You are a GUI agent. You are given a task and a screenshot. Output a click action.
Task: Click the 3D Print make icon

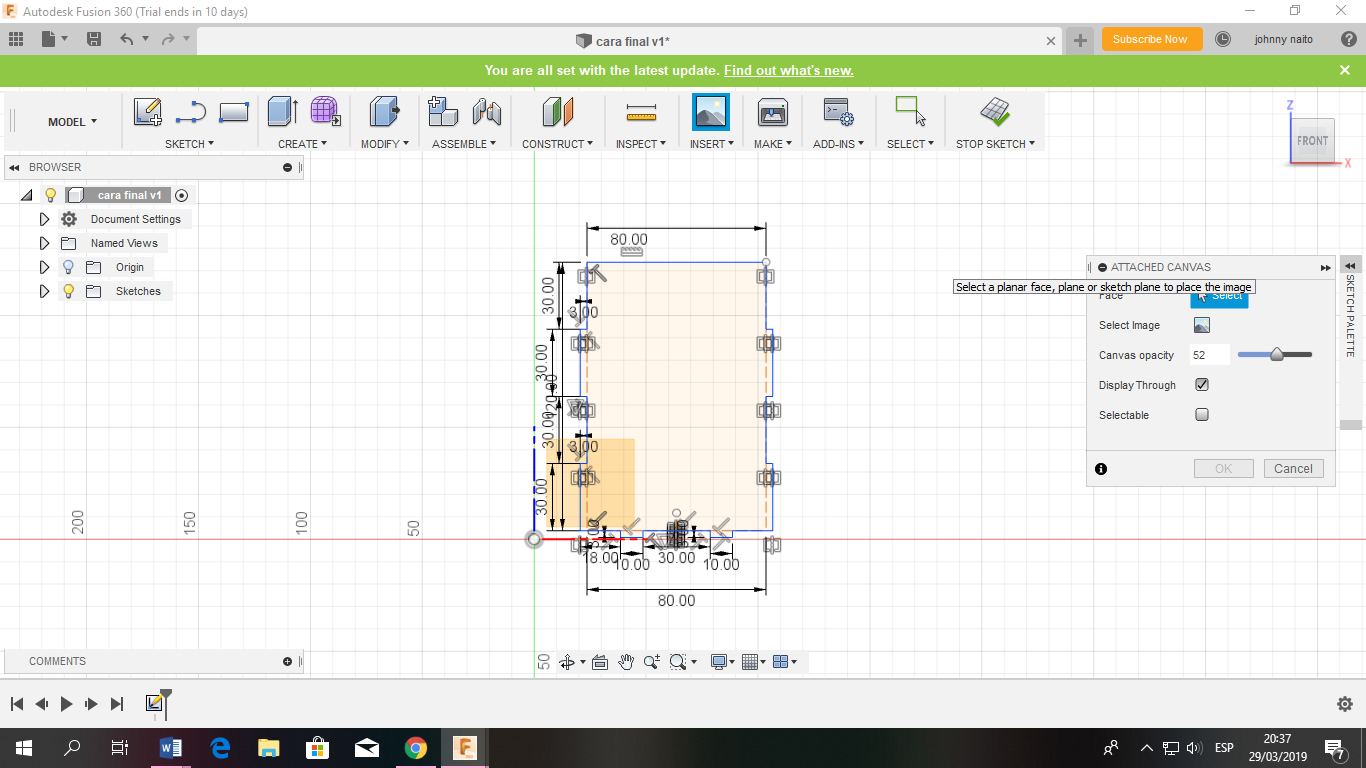772,112
